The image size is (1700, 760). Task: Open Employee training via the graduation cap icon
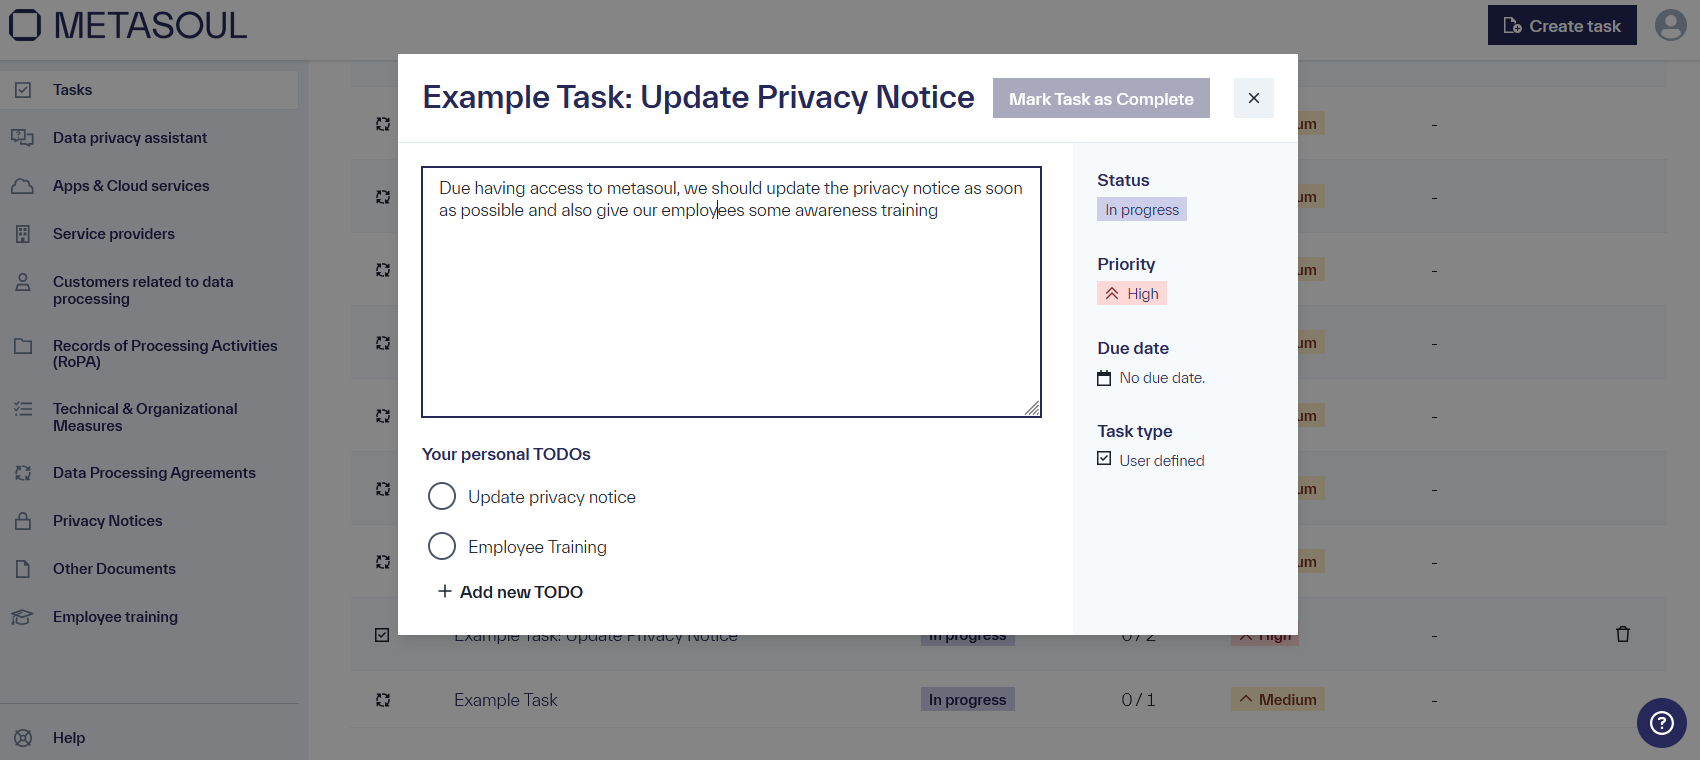pos(23,616)
